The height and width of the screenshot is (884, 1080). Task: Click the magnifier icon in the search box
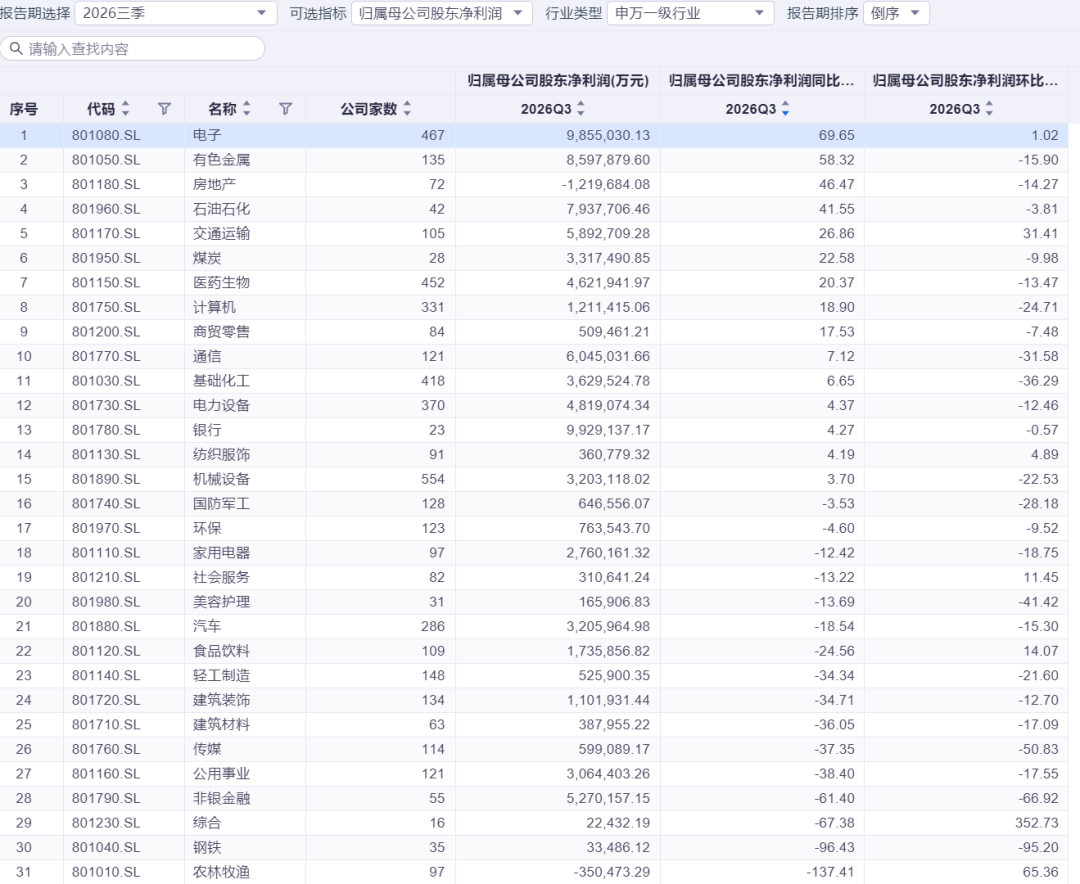[x=16, y=49]
